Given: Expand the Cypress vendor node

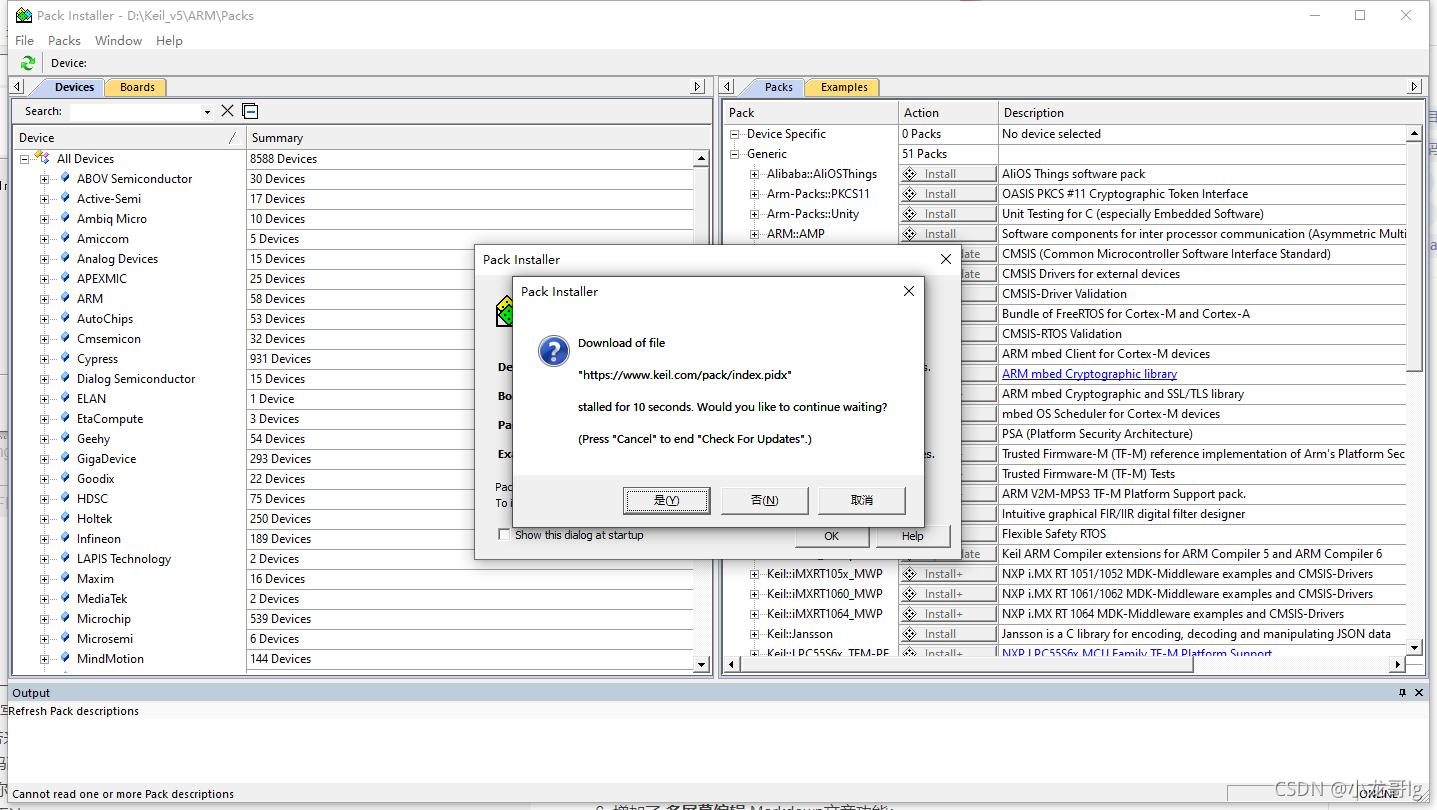Looking at the screenshot, I should (44, 359).
